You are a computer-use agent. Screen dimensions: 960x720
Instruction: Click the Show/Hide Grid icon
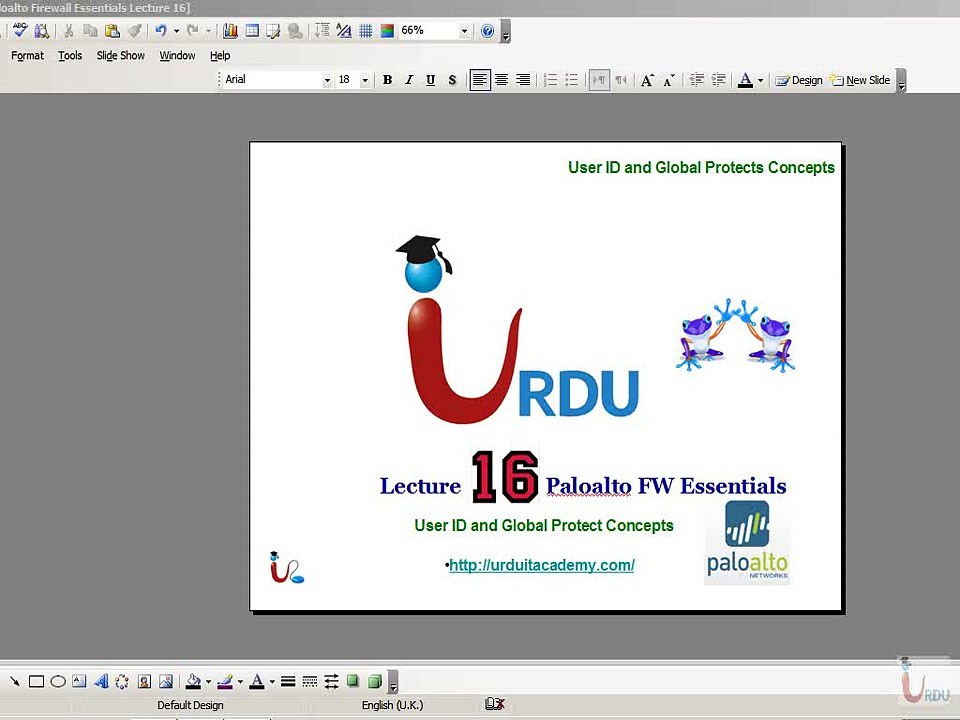[x=366, y=31]
